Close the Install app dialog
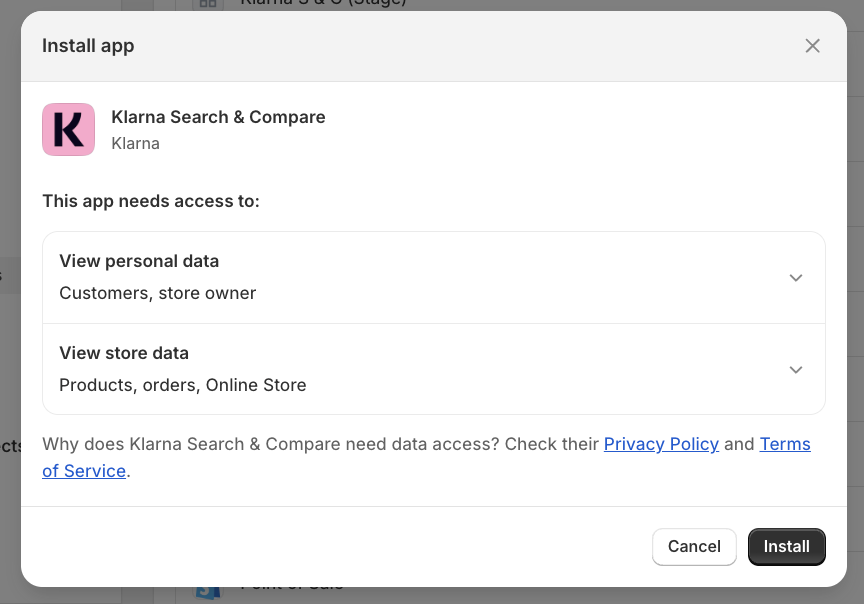864x604 pixels. 812,46
